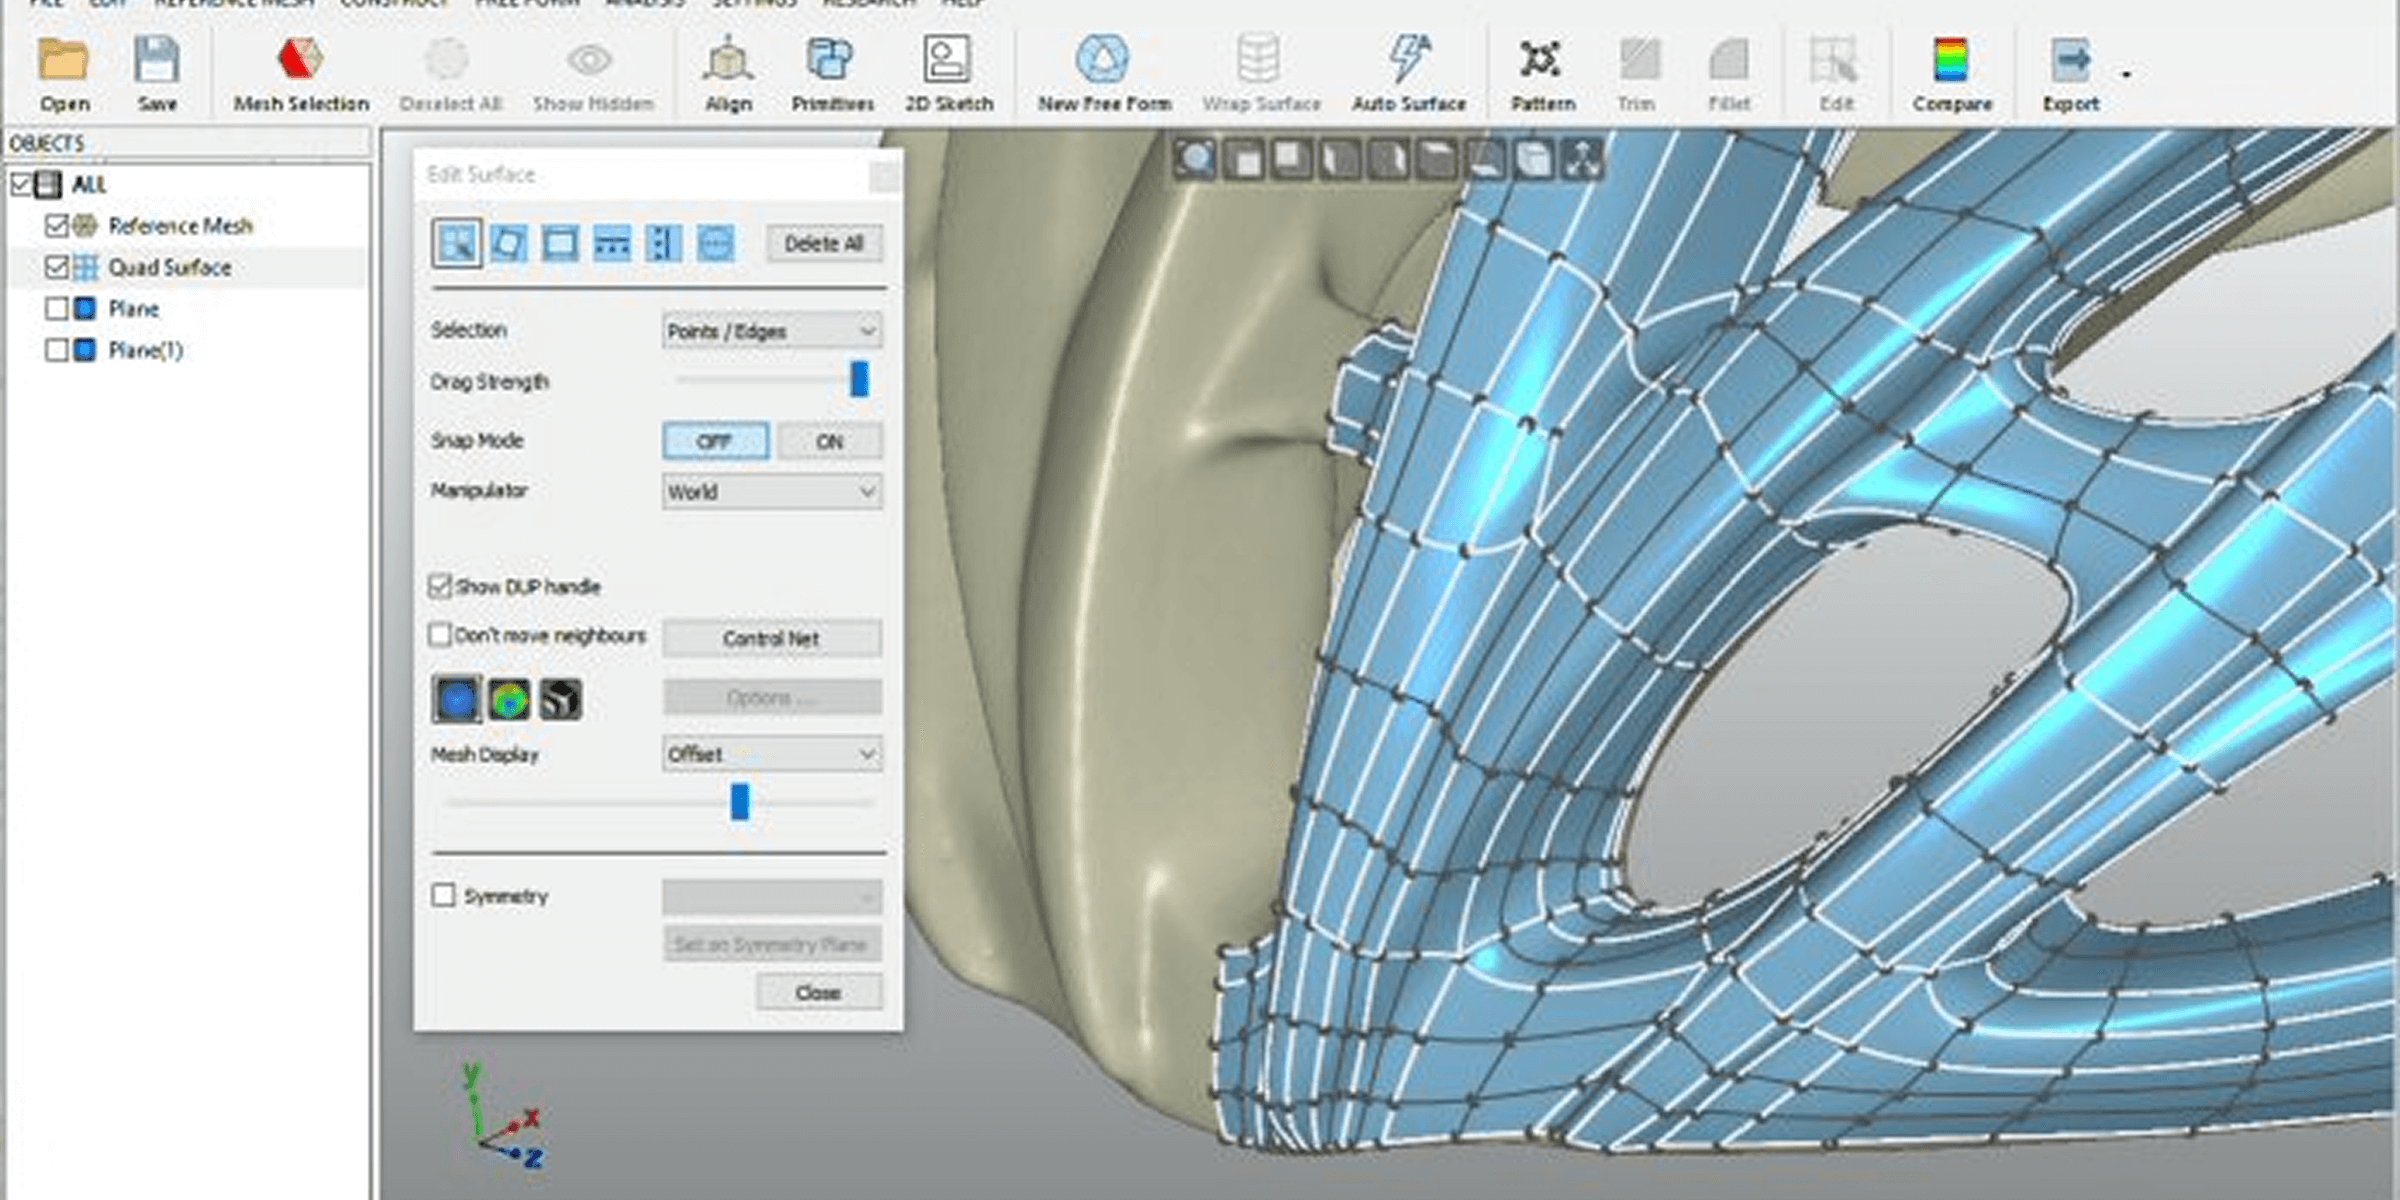Click the XYZ axis triad in viewport
Viewport: 2400px width, 1200px height.
coord(503,1117)
